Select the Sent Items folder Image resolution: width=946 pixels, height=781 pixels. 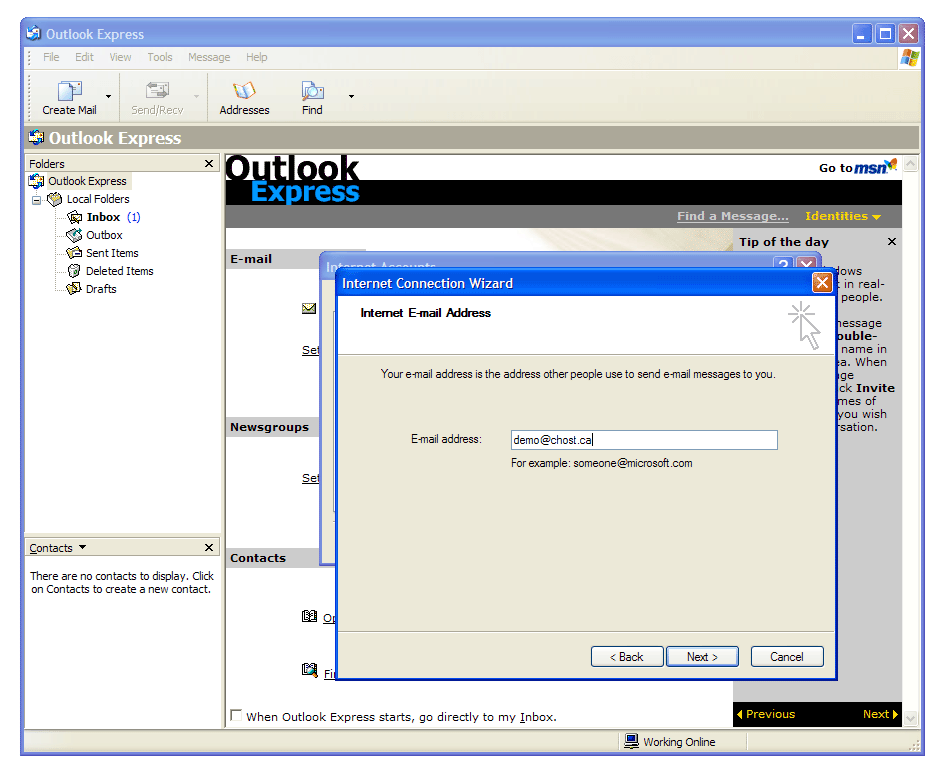[x=112, y=253]
